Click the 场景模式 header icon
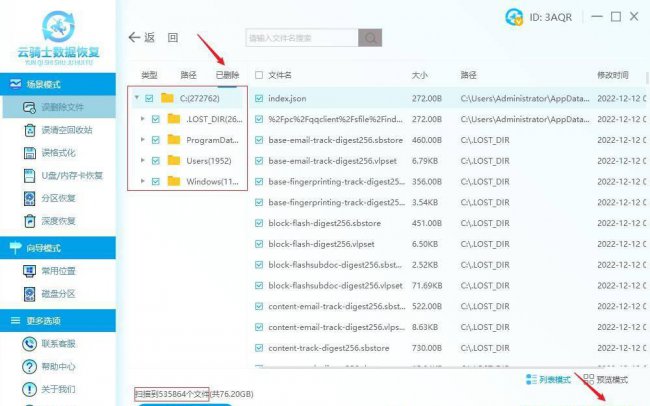Screen dimensions: 650x406 tap(16, 84)
